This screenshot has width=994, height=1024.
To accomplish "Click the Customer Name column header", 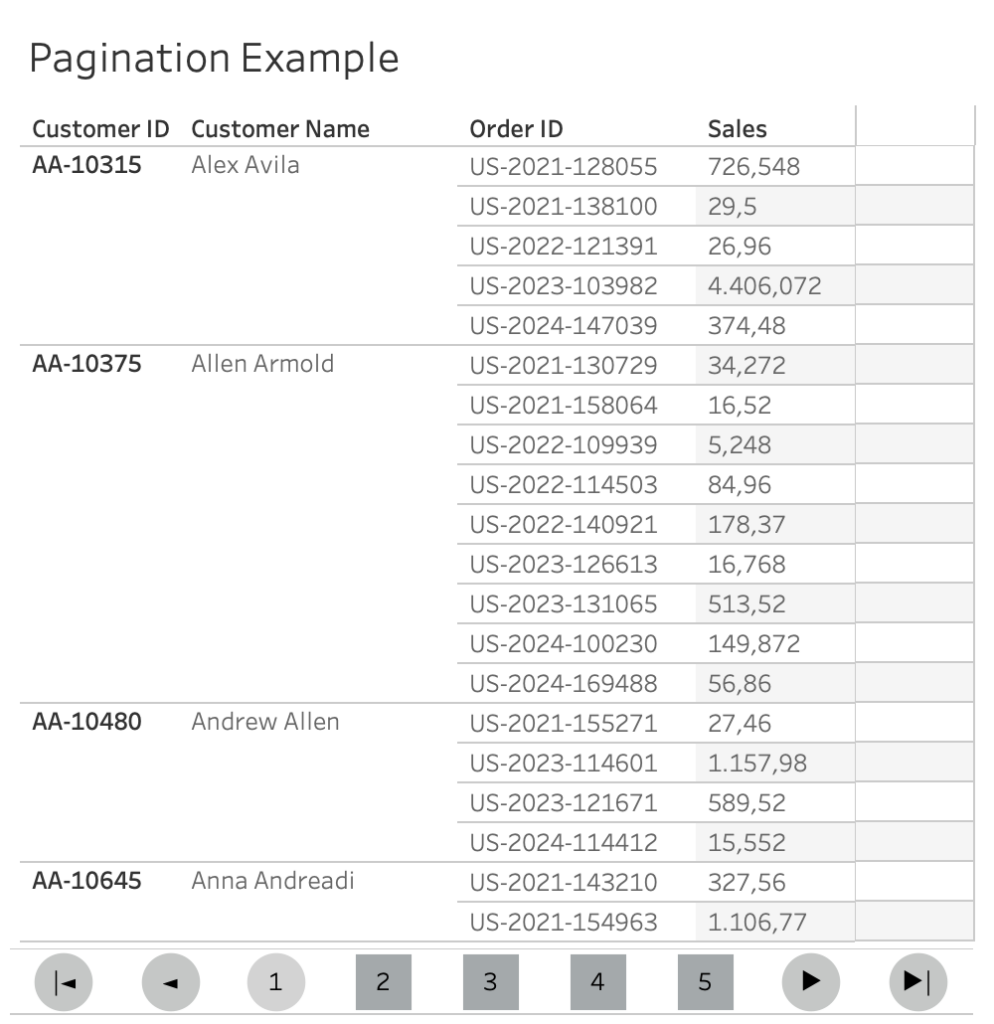I will tap(280, 129).
